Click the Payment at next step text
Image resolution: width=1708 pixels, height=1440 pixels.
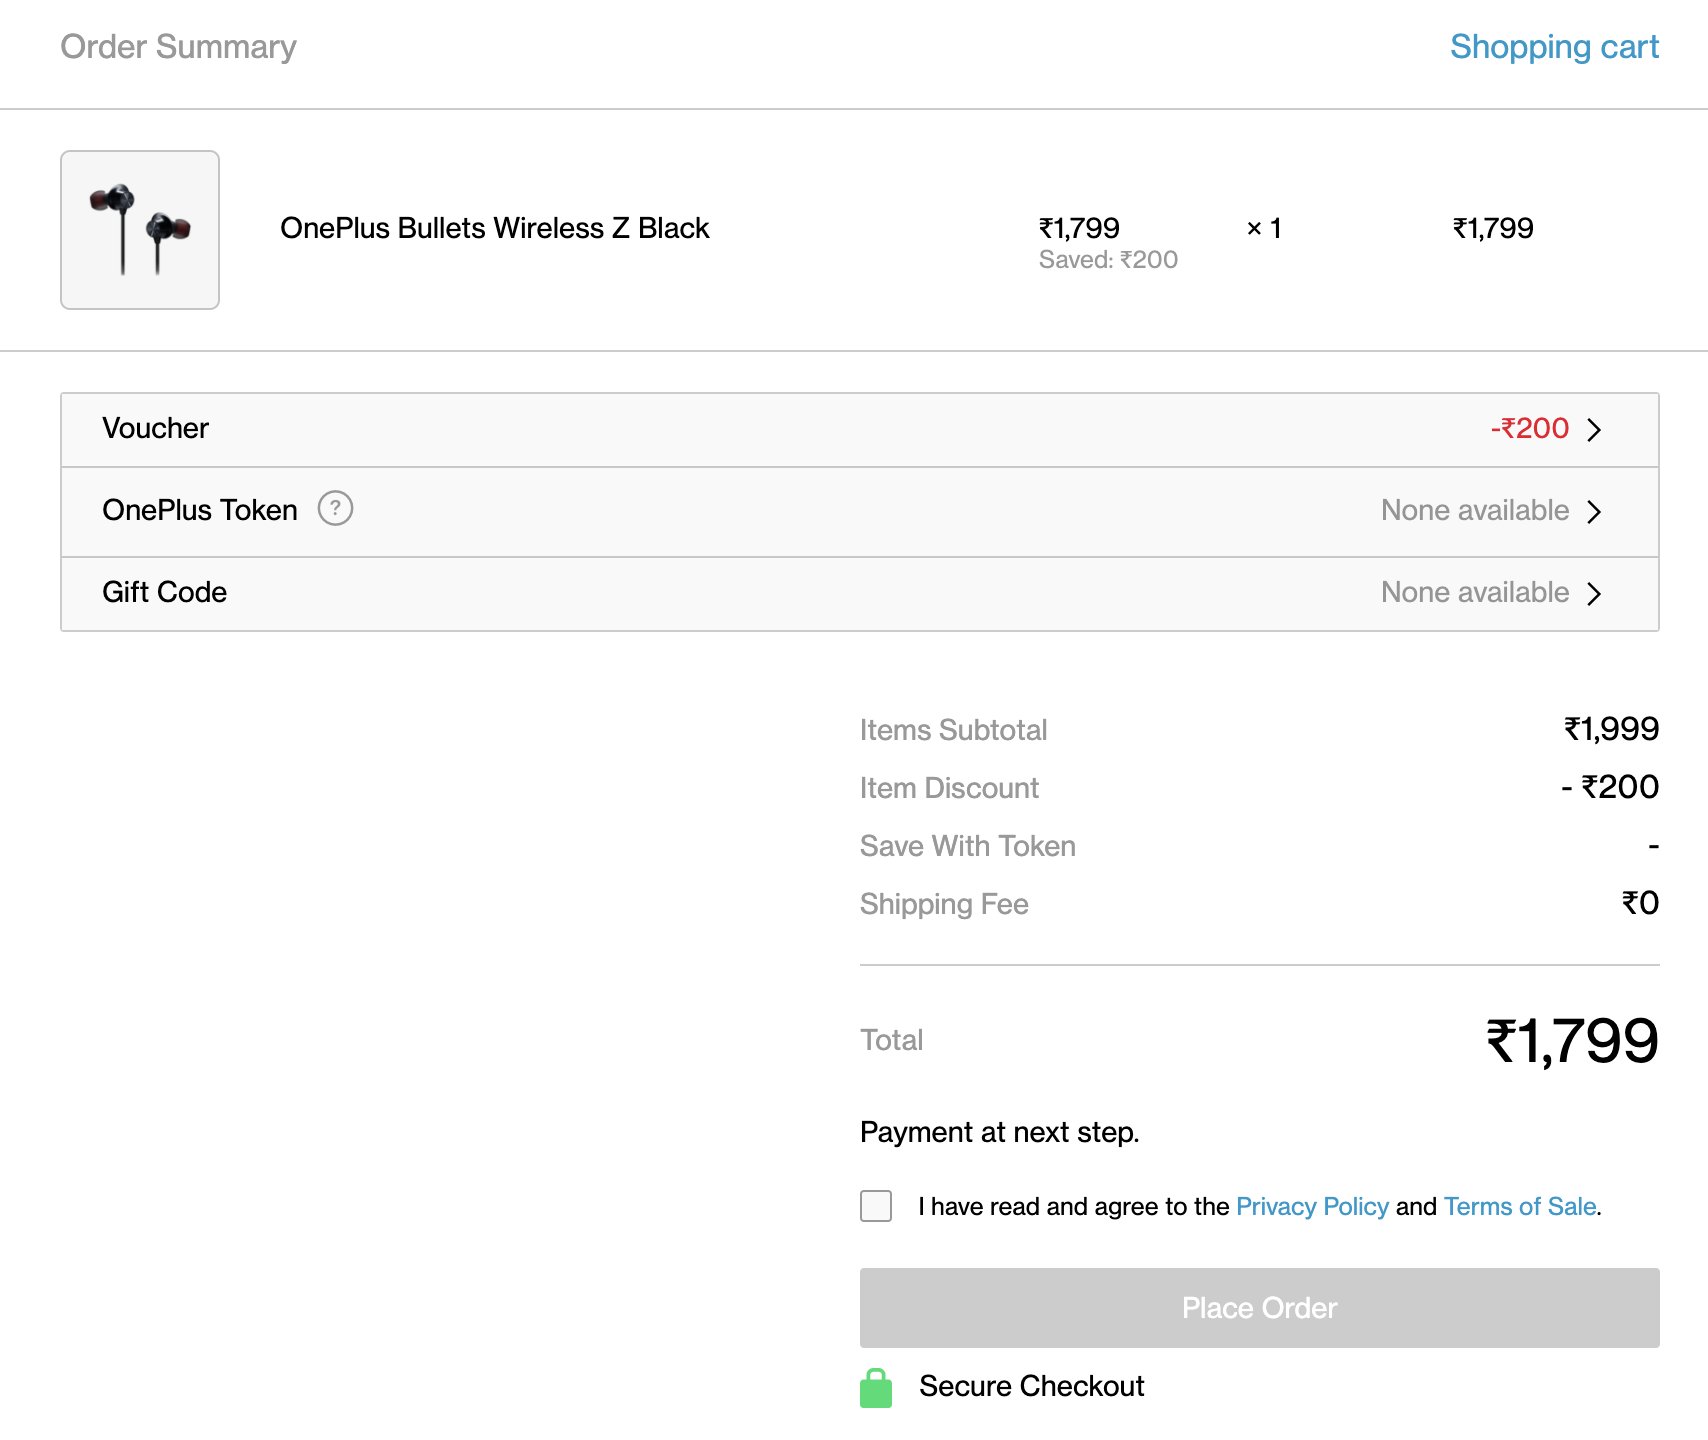pyautogui.click(x=1000, y=1132)
